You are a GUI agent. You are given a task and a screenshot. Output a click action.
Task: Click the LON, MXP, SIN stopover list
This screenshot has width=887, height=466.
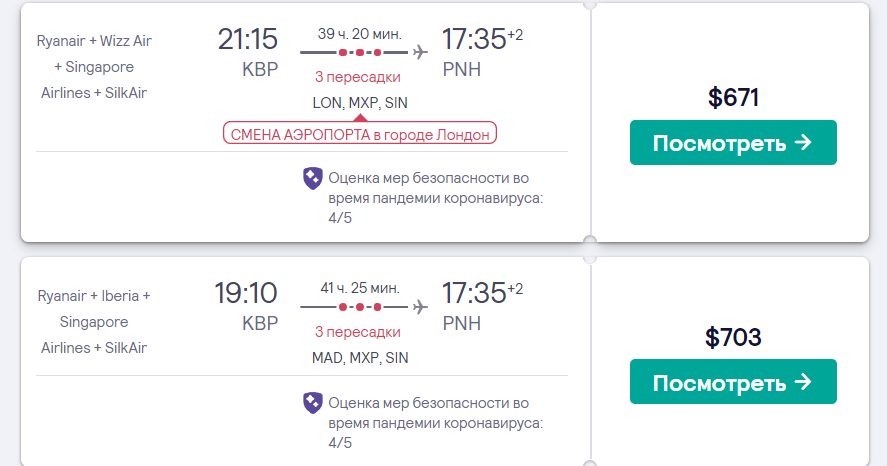[x=360, y=102]
